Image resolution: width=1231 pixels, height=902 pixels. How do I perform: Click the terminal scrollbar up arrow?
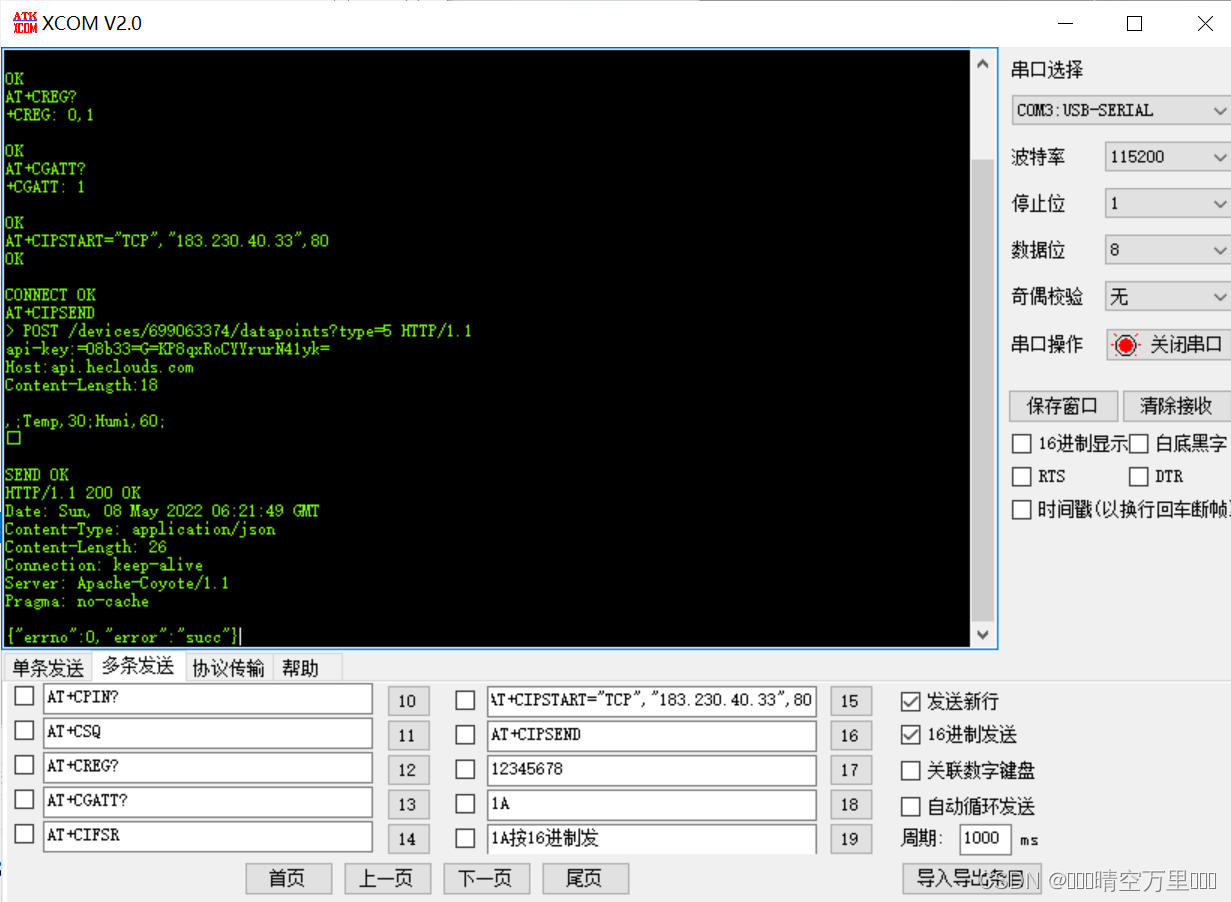point(983,63)
